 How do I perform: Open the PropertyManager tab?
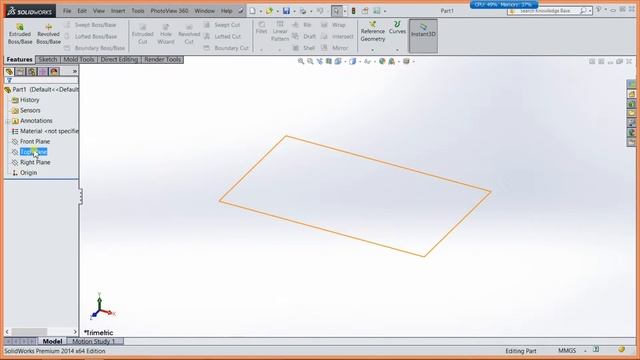(x=20, y=71)
